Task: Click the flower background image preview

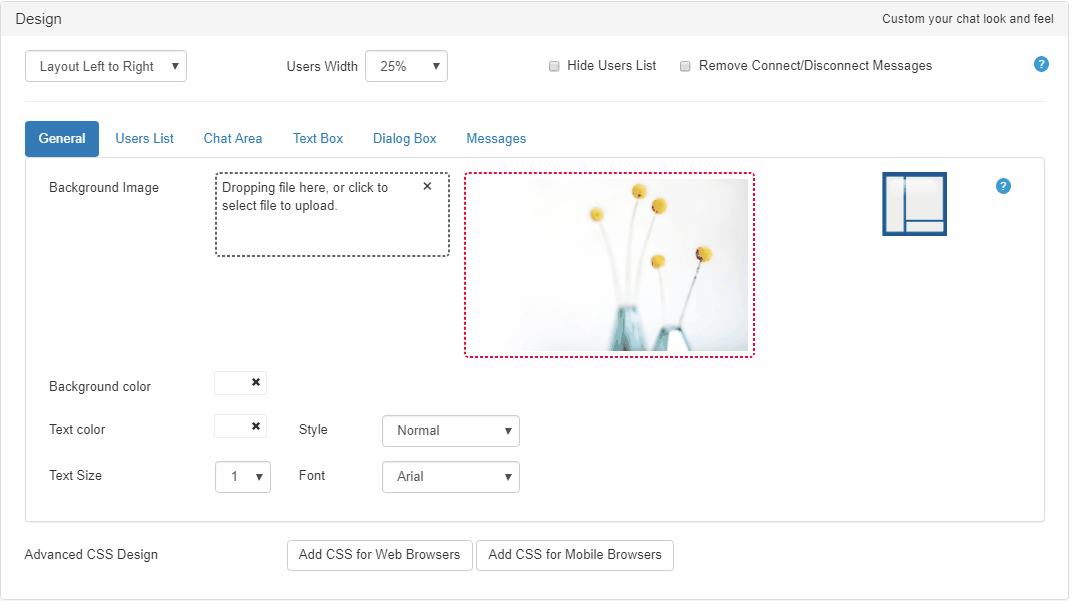Action: [609, 265]
